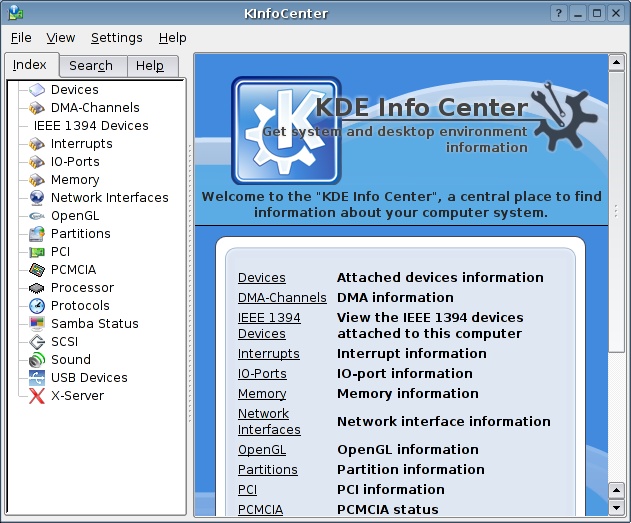Select Protocols label in the tree

pos(80,306)
